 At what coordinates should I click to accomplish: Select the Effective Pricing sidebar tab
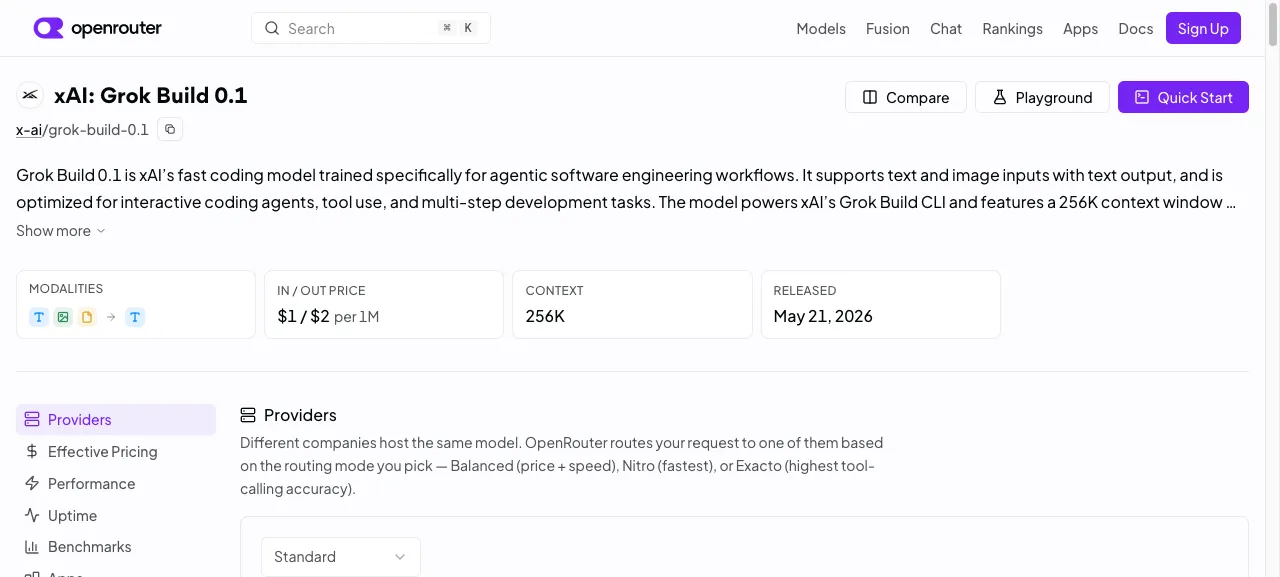point(116,452)
